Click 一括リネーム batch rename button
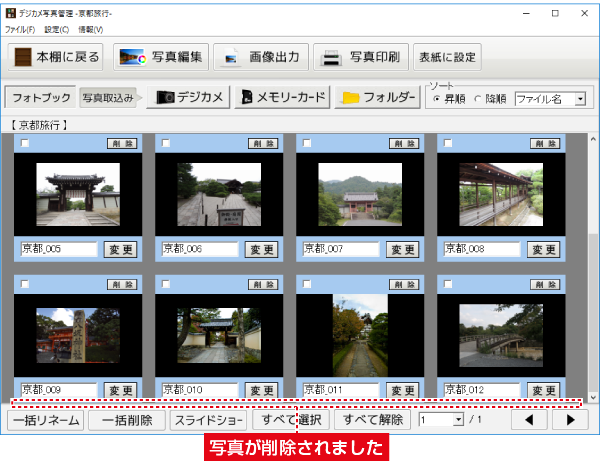Image resolution: width=600 pixels, height=462 pixels. coord(45,420)
